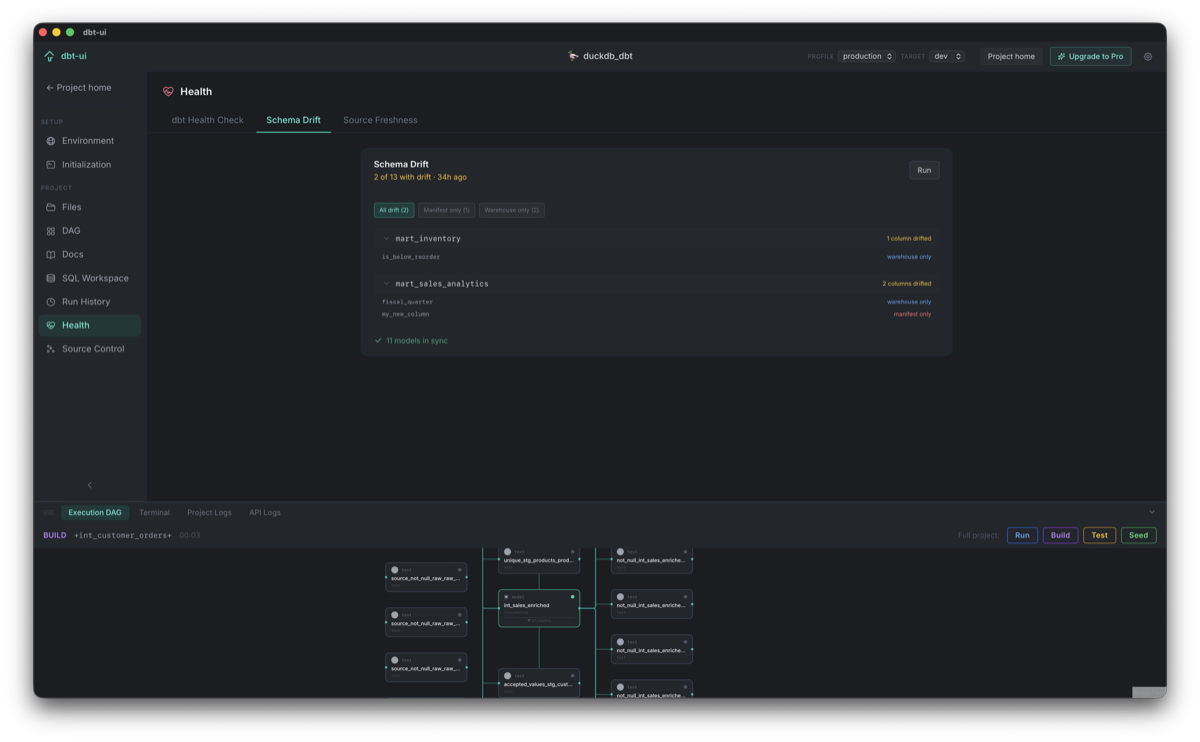Image resolution: width=1200 pixels, height=742 pixels.
Task: Click the heart icon beside Health heading
Action: (168, 92)
